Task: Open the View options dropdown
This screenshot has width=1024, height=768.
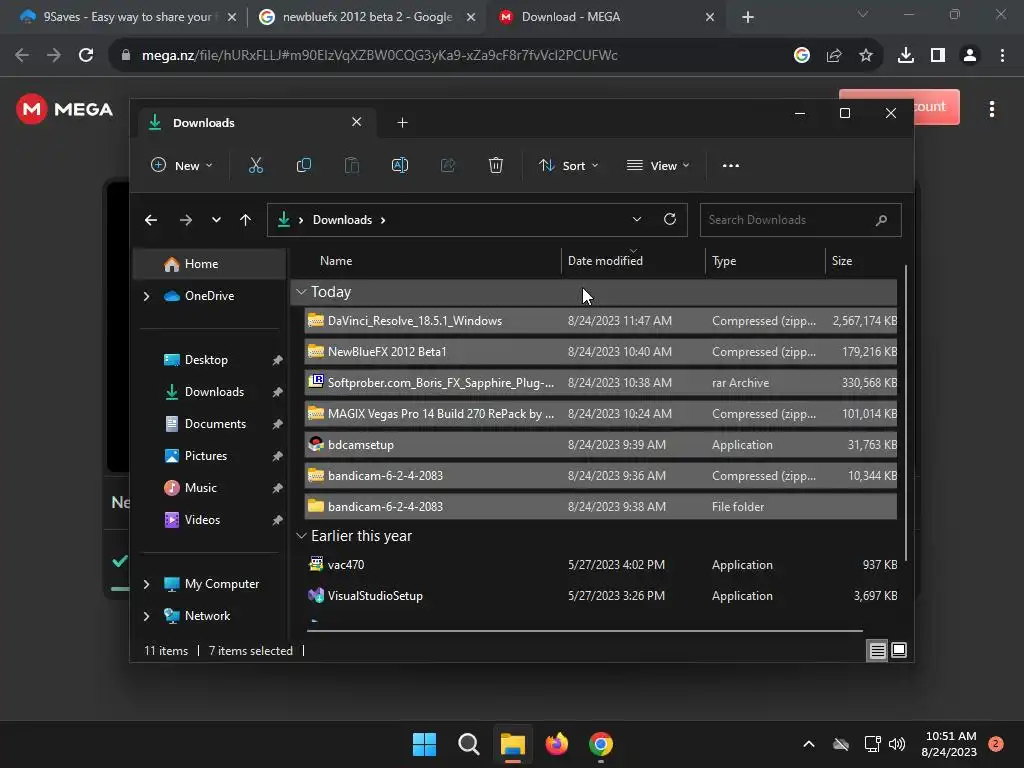Action: point(658,166)
